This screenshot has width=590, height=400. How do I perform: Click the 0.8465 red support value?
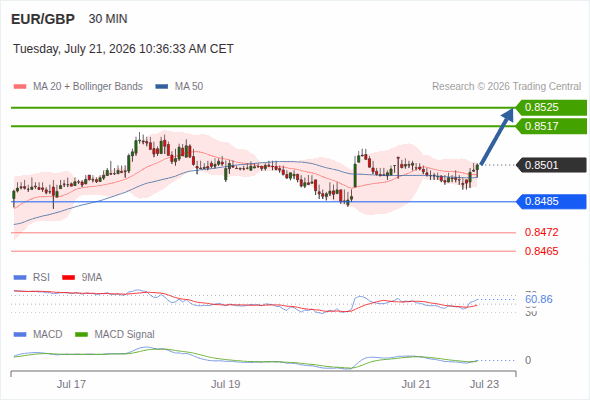coord(541,251)
